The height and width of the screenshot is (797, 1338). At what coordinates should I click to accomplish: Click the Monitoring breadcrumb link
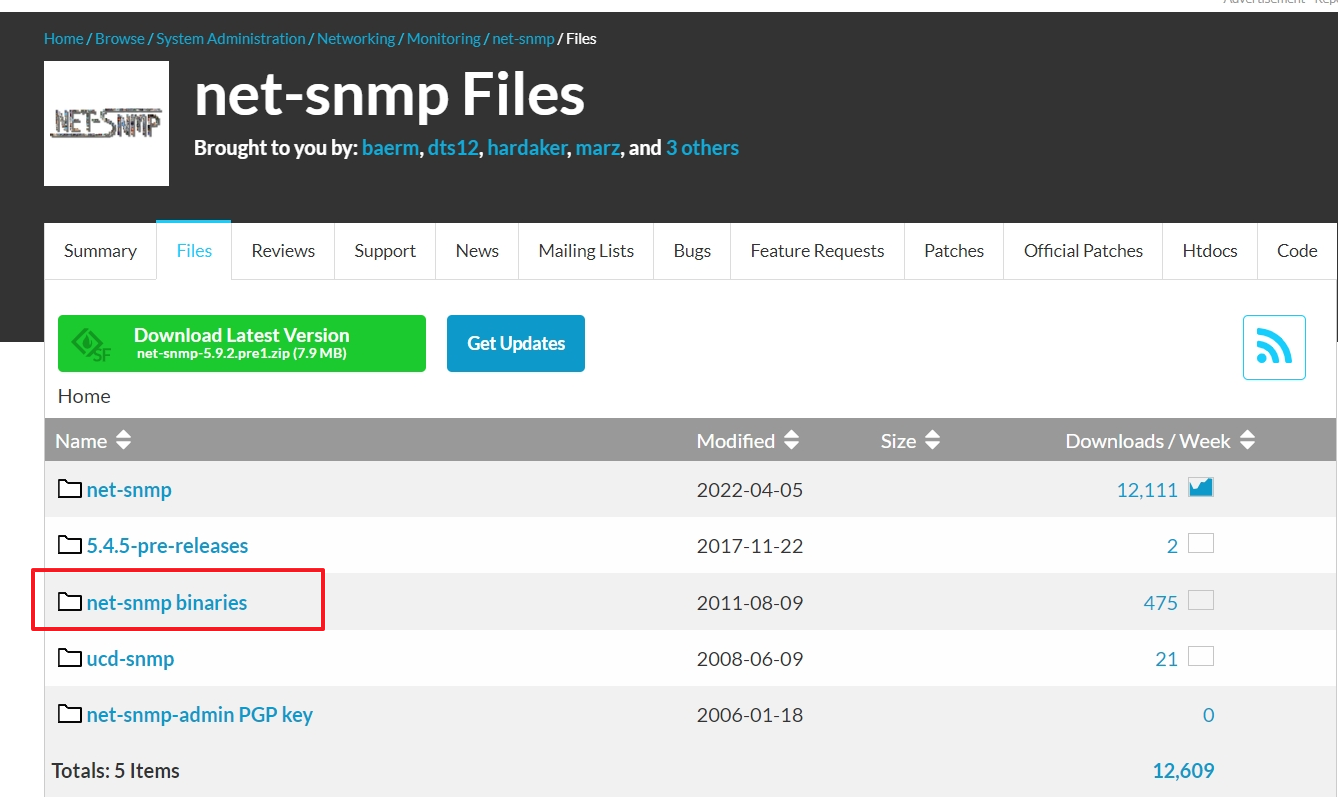point(444,39)
